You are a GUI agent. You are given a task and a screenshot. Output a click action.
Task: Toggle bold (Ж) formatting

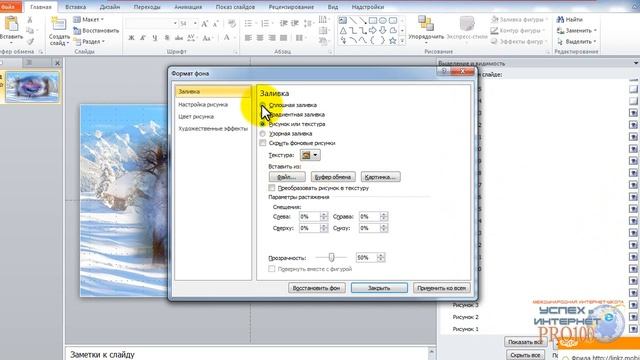(x=131, y=38)
